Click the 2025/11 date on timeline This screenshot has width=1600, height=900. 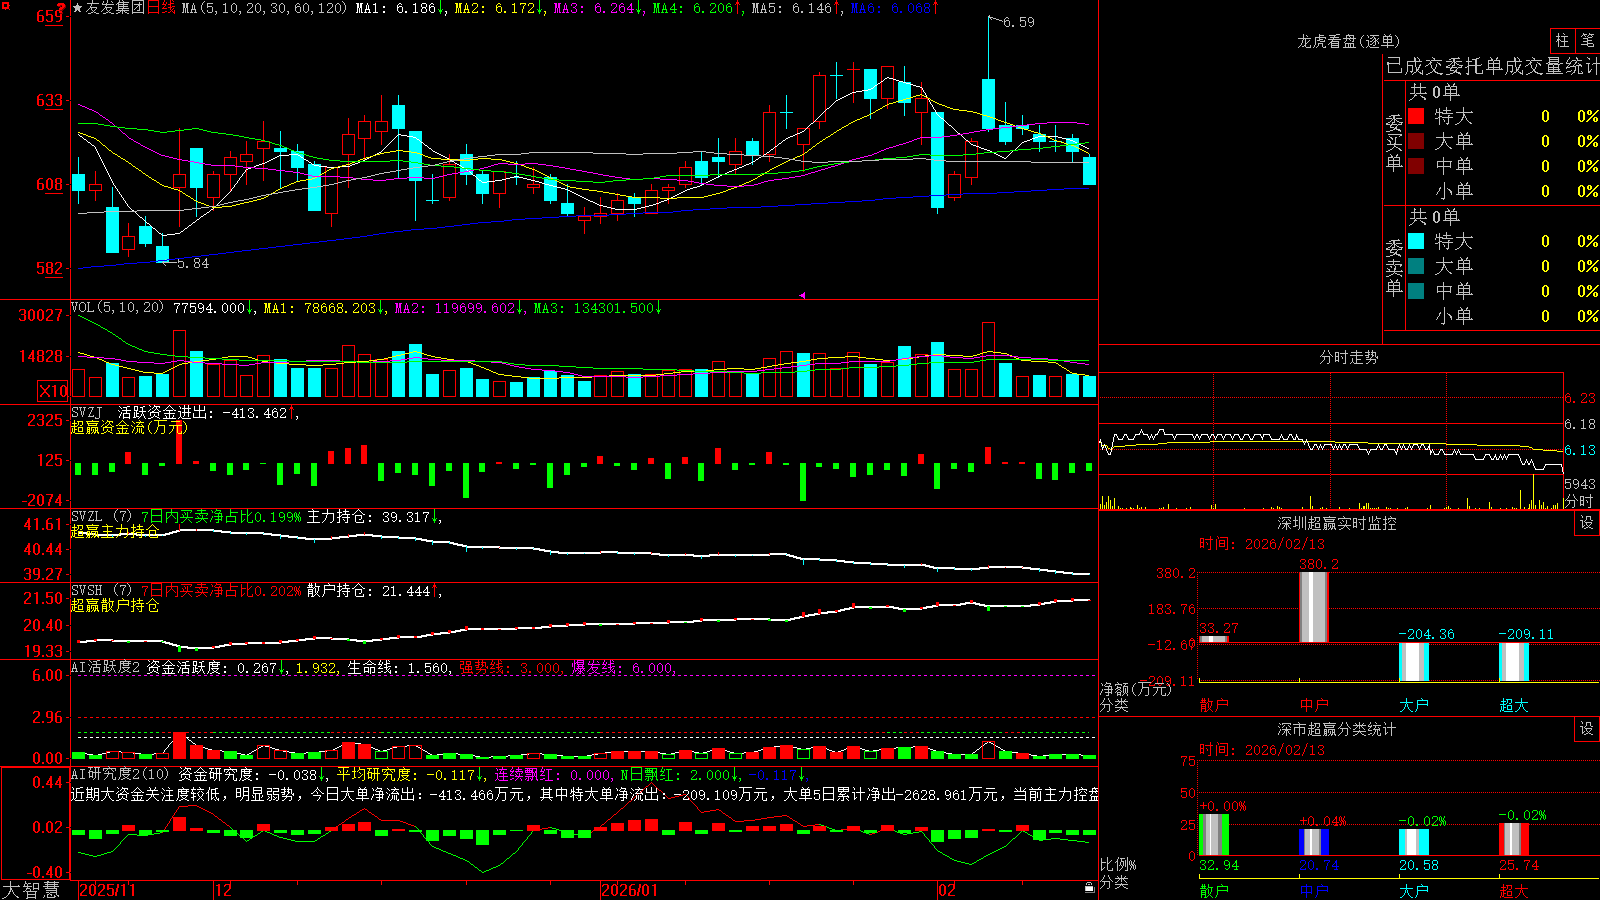click(x=107, y=890)
